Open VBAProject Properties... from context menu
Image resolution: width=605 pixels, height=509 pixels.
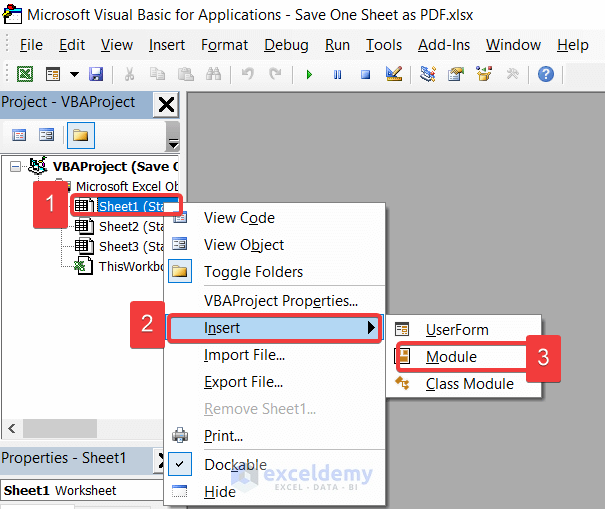[276, 301]
